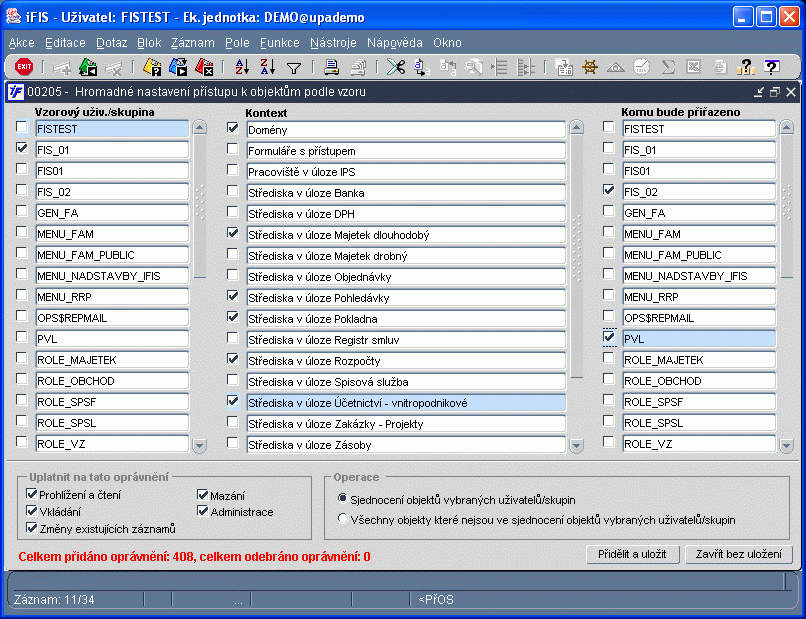Click the printer icon in toolbar

331,67
